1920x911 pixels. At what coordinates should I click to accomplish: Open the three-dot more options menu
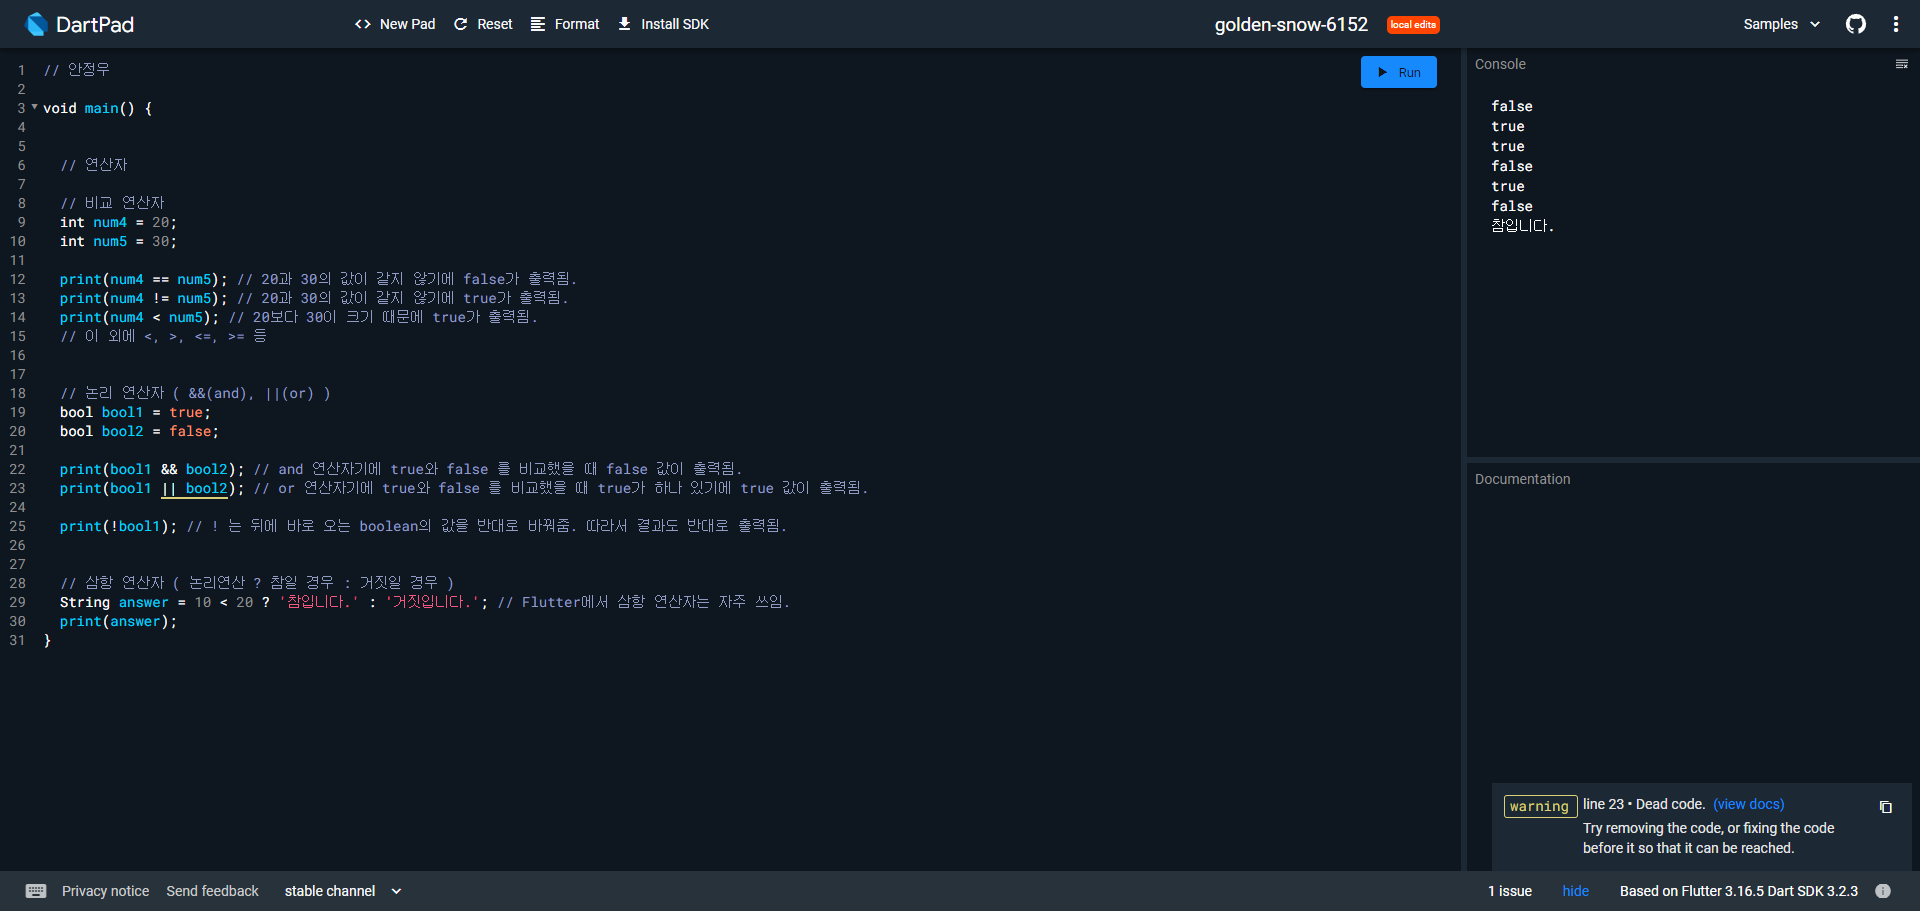click(1896, 24)
